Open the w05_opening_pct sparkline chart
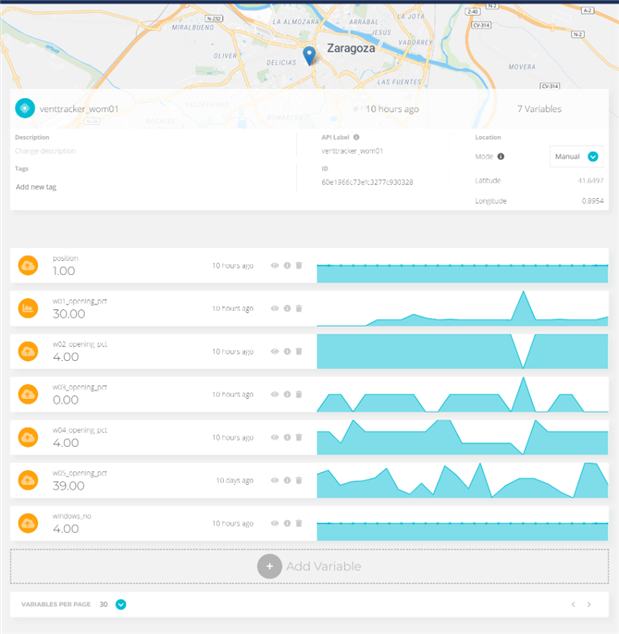 (x=463, y=480)
